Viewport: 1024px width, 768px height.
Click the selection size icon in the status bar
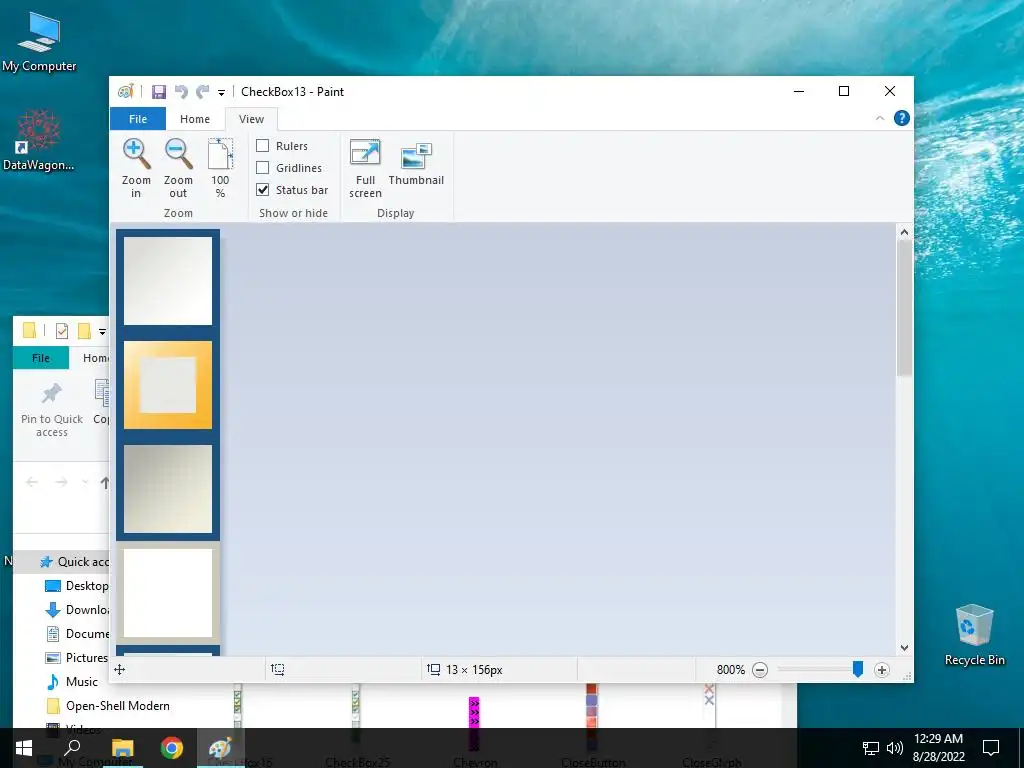tap(278, 669)
